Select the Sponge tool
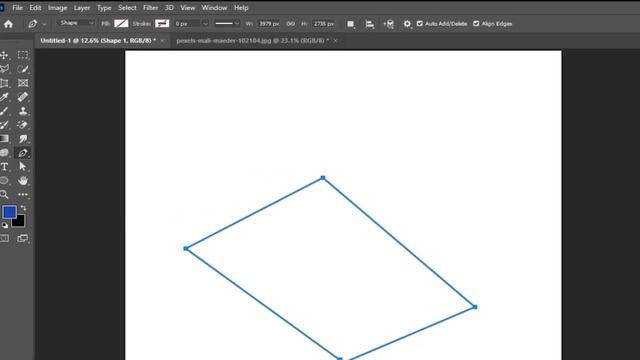640x360 pixels. pyautogui.click(x=4, y=153)
